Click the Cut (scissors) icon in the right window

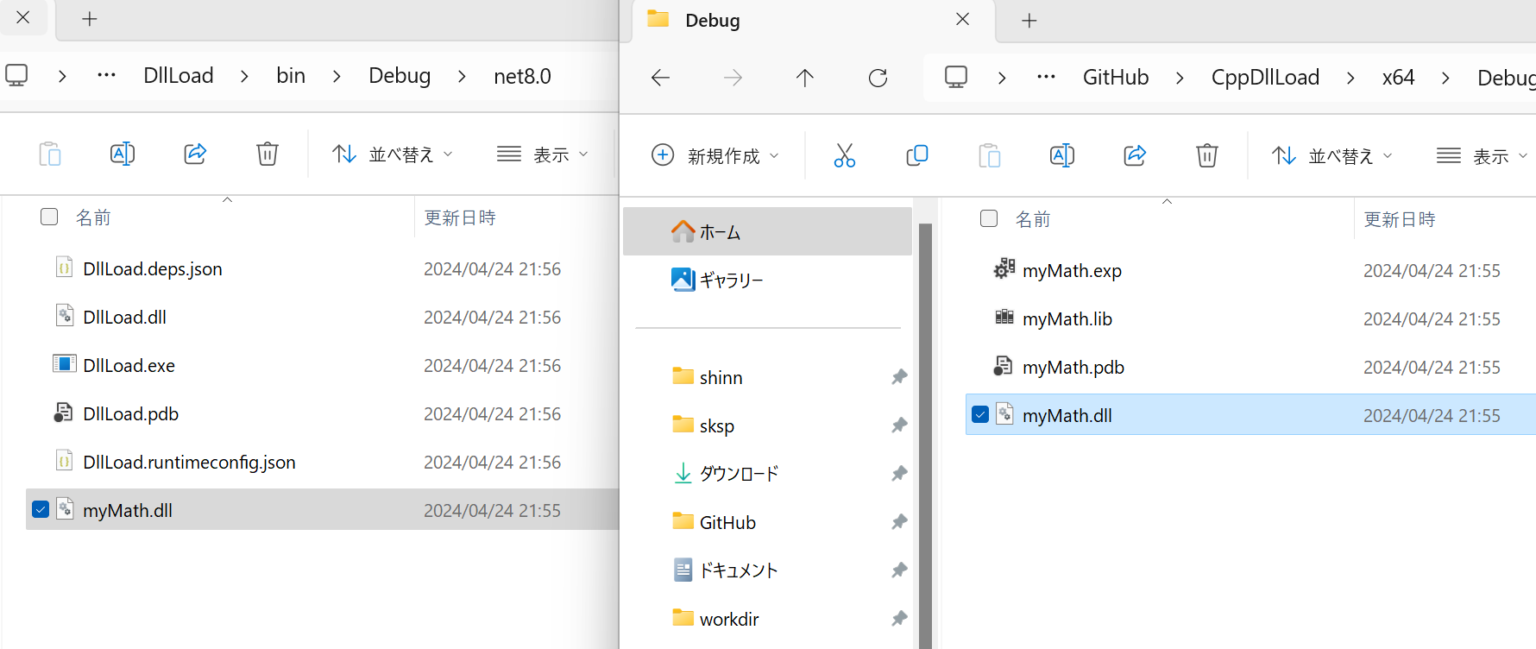(x=844, y=155)
